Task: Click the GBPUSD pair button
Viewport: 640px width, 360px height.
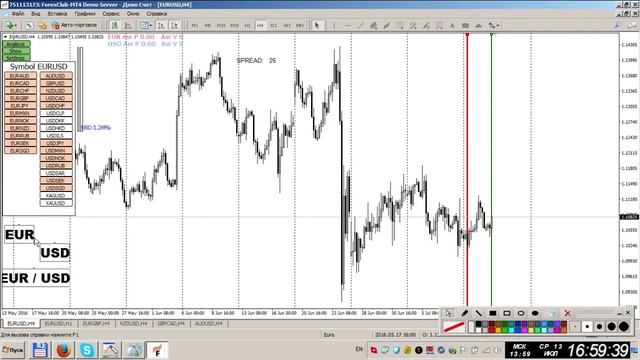Action: click(56, 83)
